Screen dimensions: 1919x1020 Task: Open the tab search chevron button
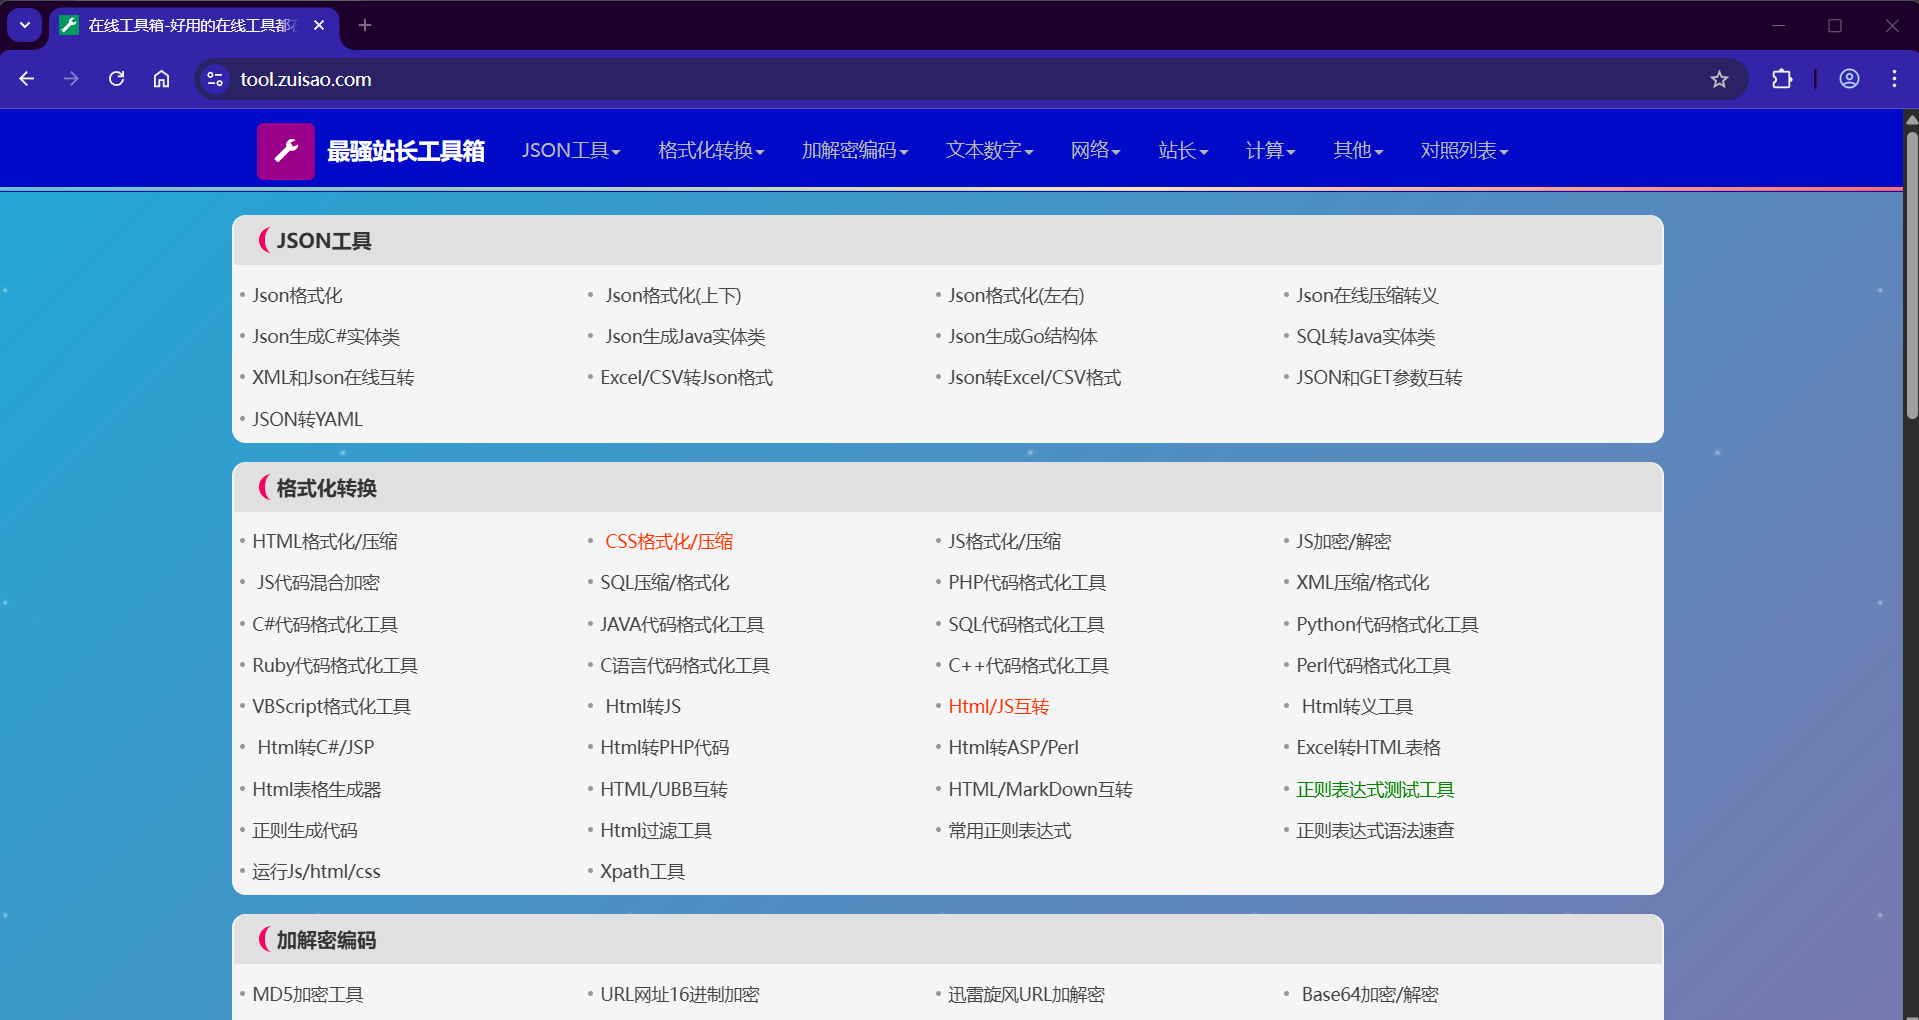coord(25,25)
